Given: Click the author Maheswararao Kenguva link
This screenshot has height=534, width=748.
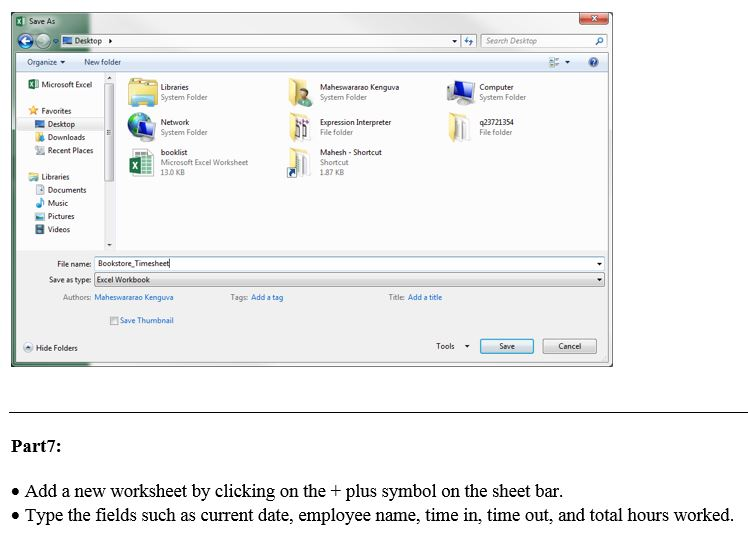Looking at the screenshot, I should [134, 297].
